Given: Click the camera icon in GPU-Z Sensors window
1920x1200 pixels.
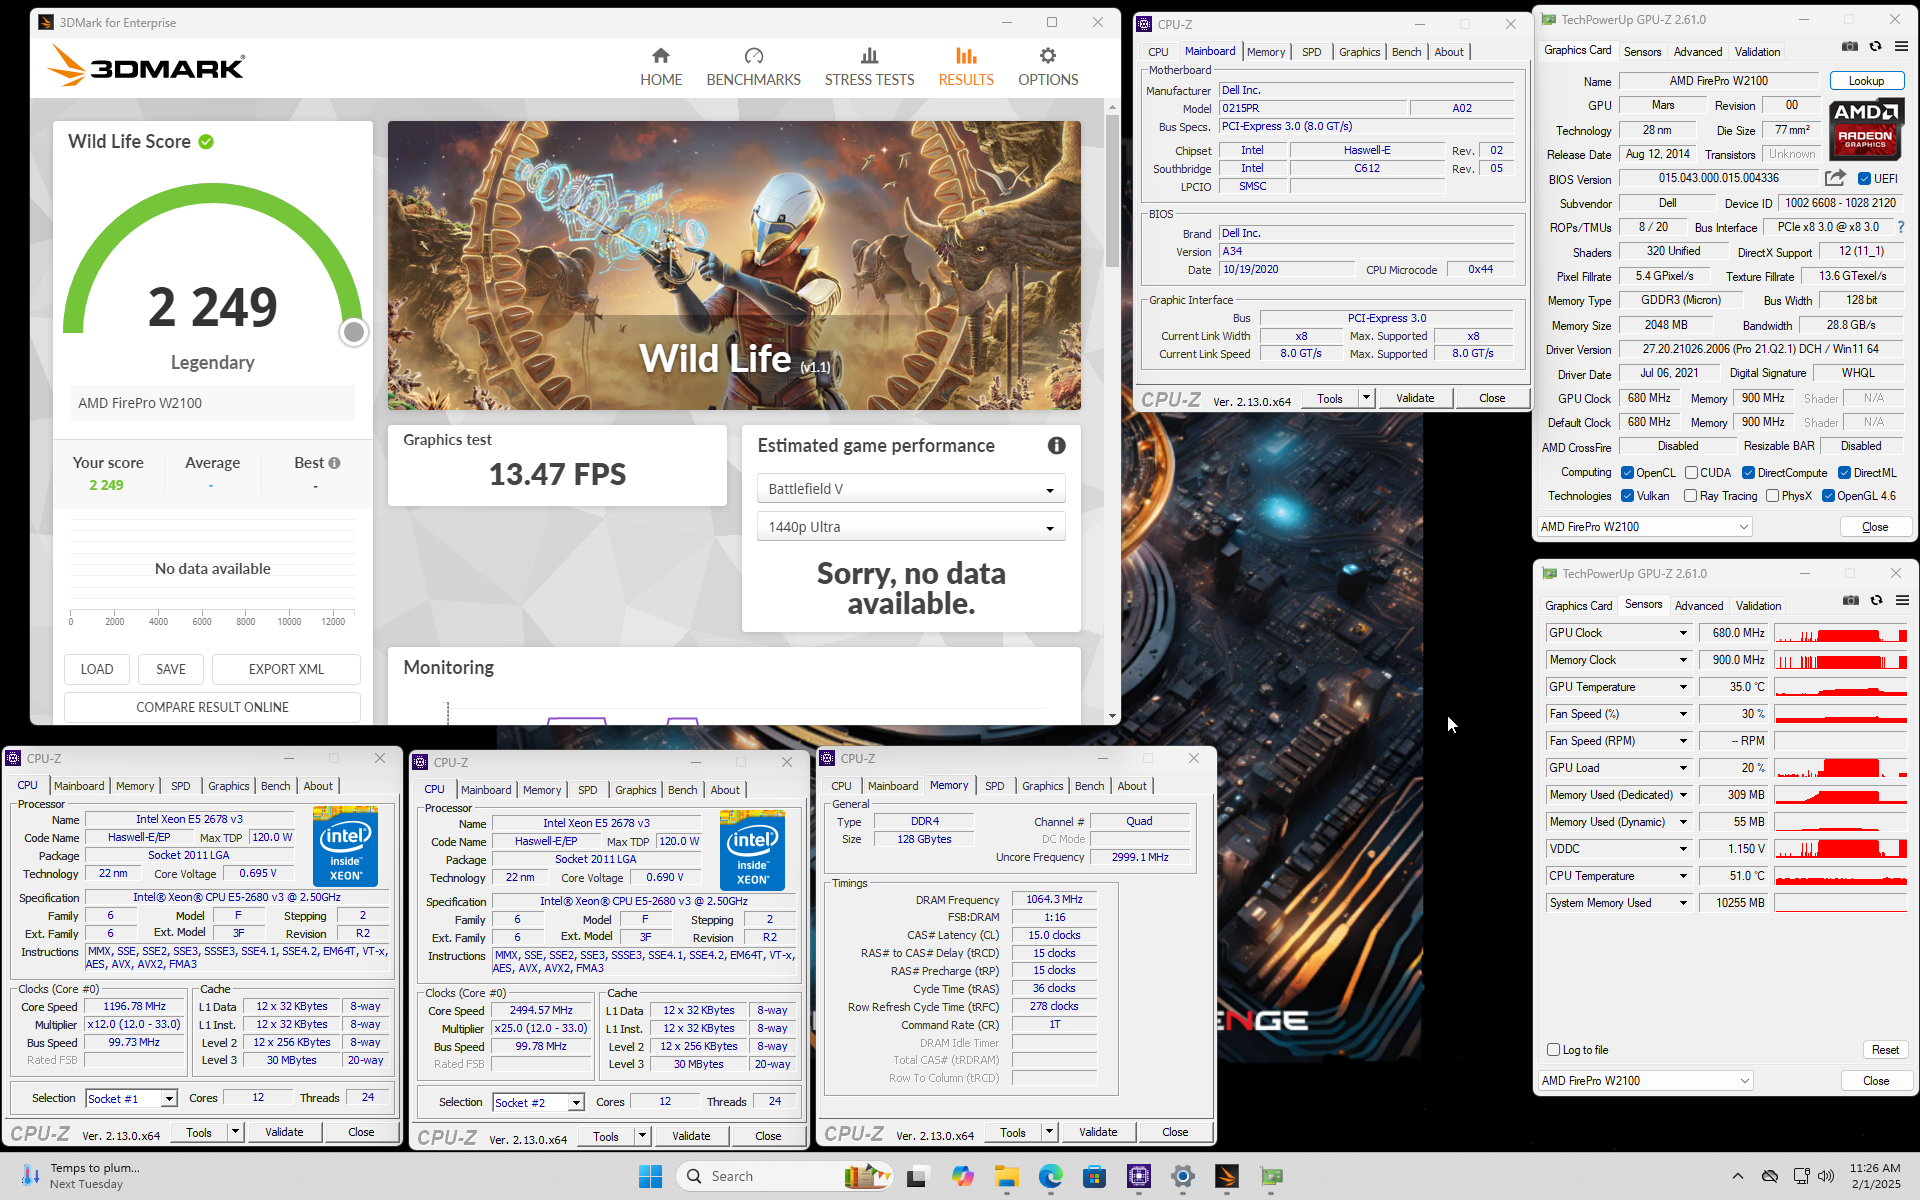Looking at the screenshot, I should pyautogui.click(x=1851, y=600).
